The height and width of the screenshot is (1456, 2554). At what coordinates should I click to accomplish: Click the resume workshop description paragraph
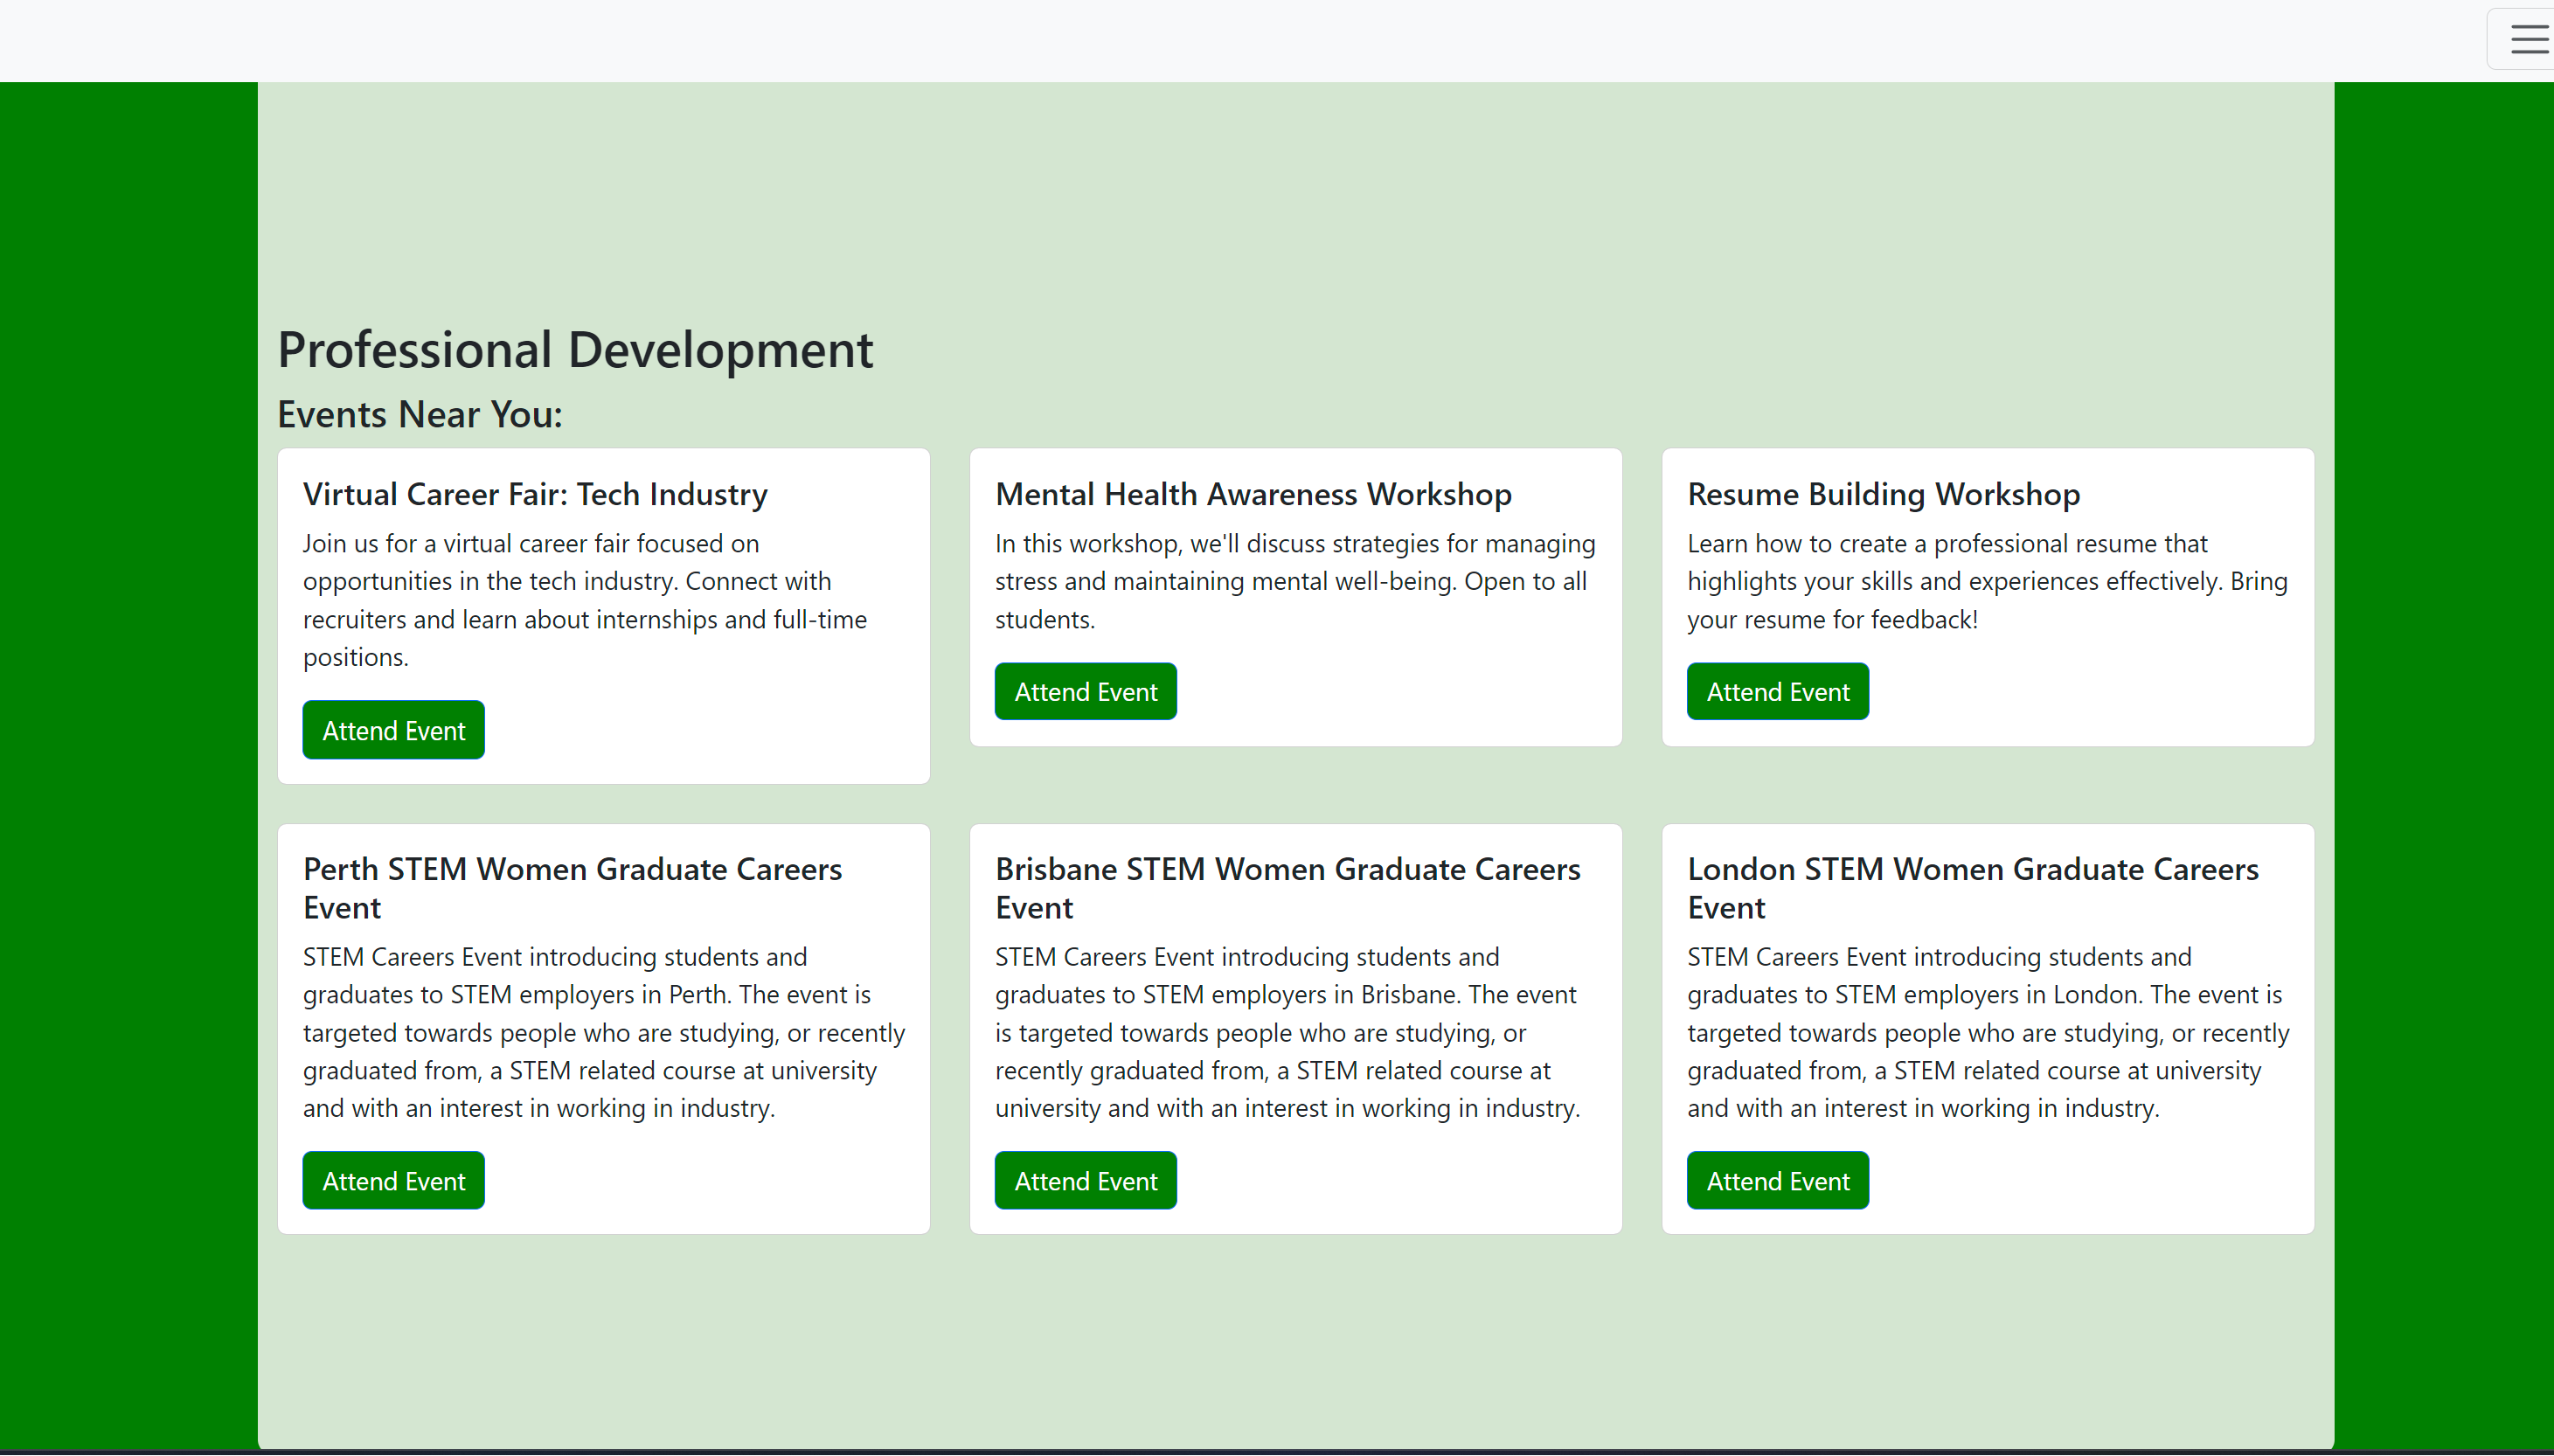pos(1986,581)
